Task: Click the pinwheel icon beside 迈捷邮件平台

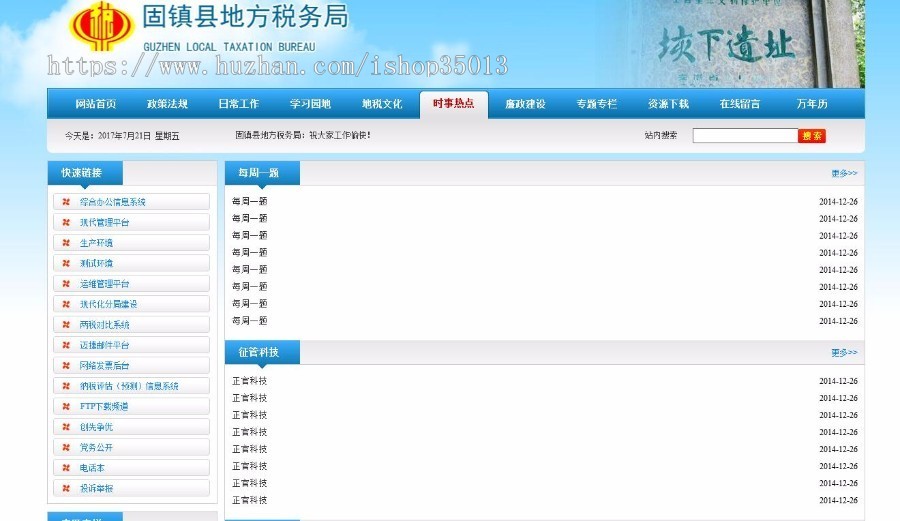Action: tap(66, 345)
